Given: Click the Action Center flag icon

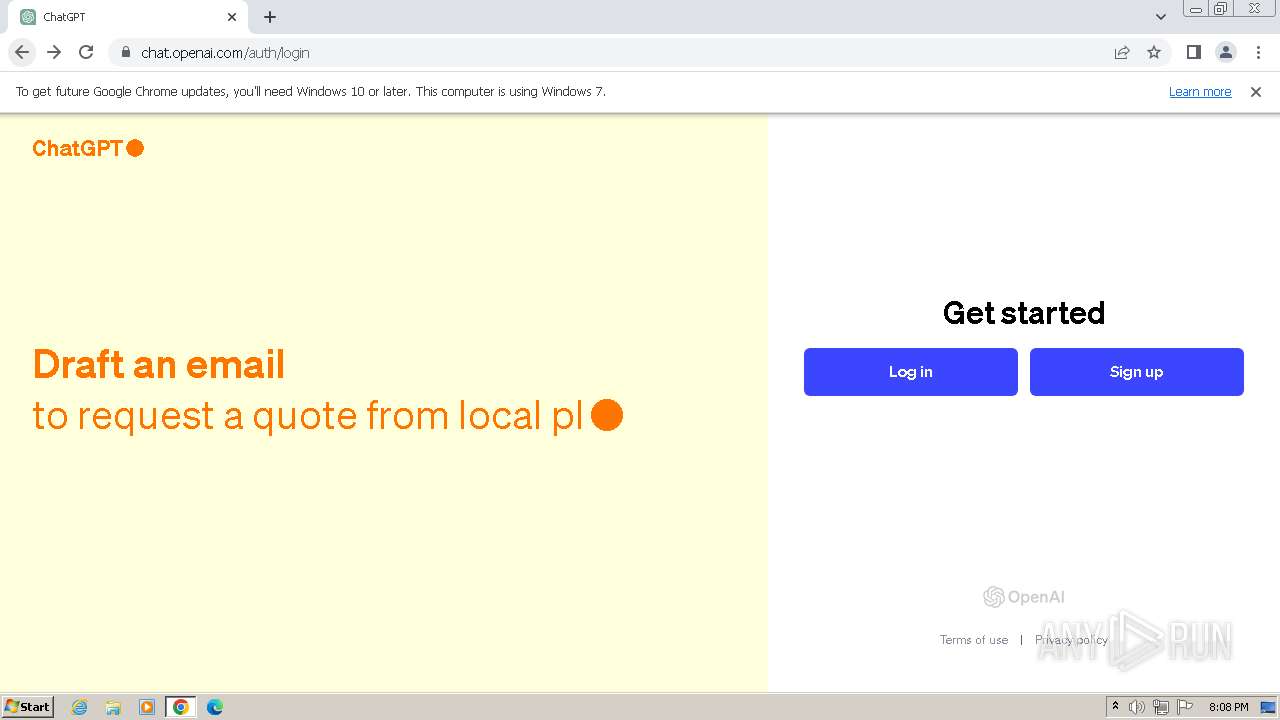Looking at the screenshot, I should click(x=1185, y=707).
